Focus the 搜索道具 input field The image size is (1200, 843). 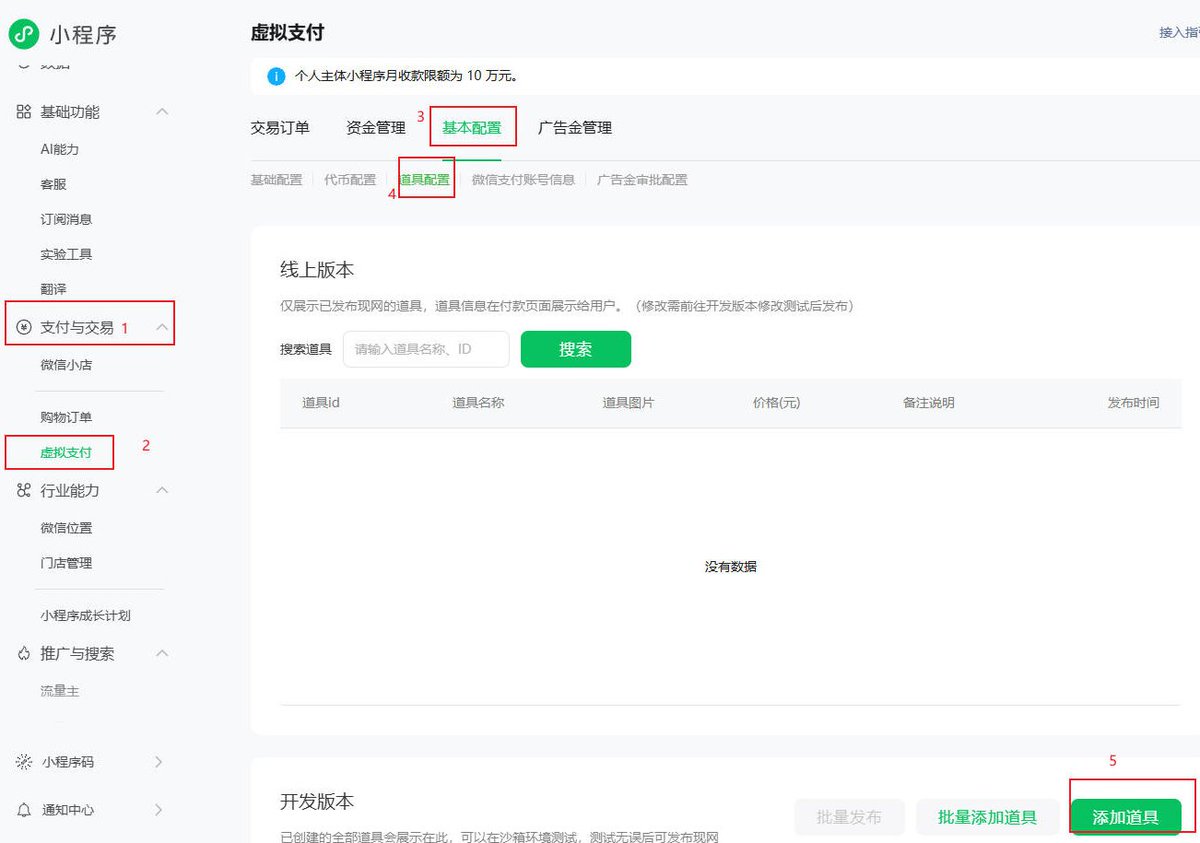pos(426,349)
